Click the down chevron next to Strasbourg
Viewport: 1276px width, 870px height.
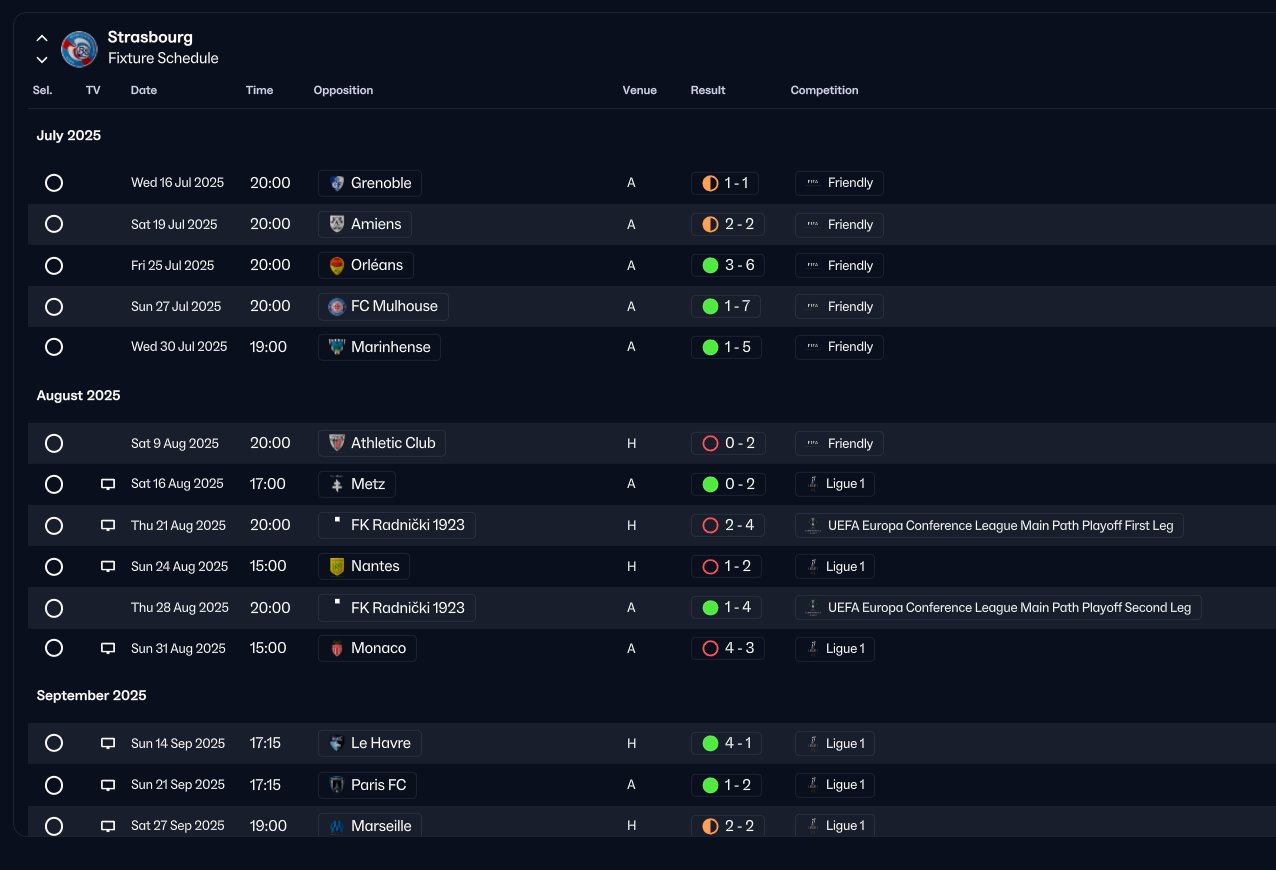pyautogui.click(x=42, y=60)
